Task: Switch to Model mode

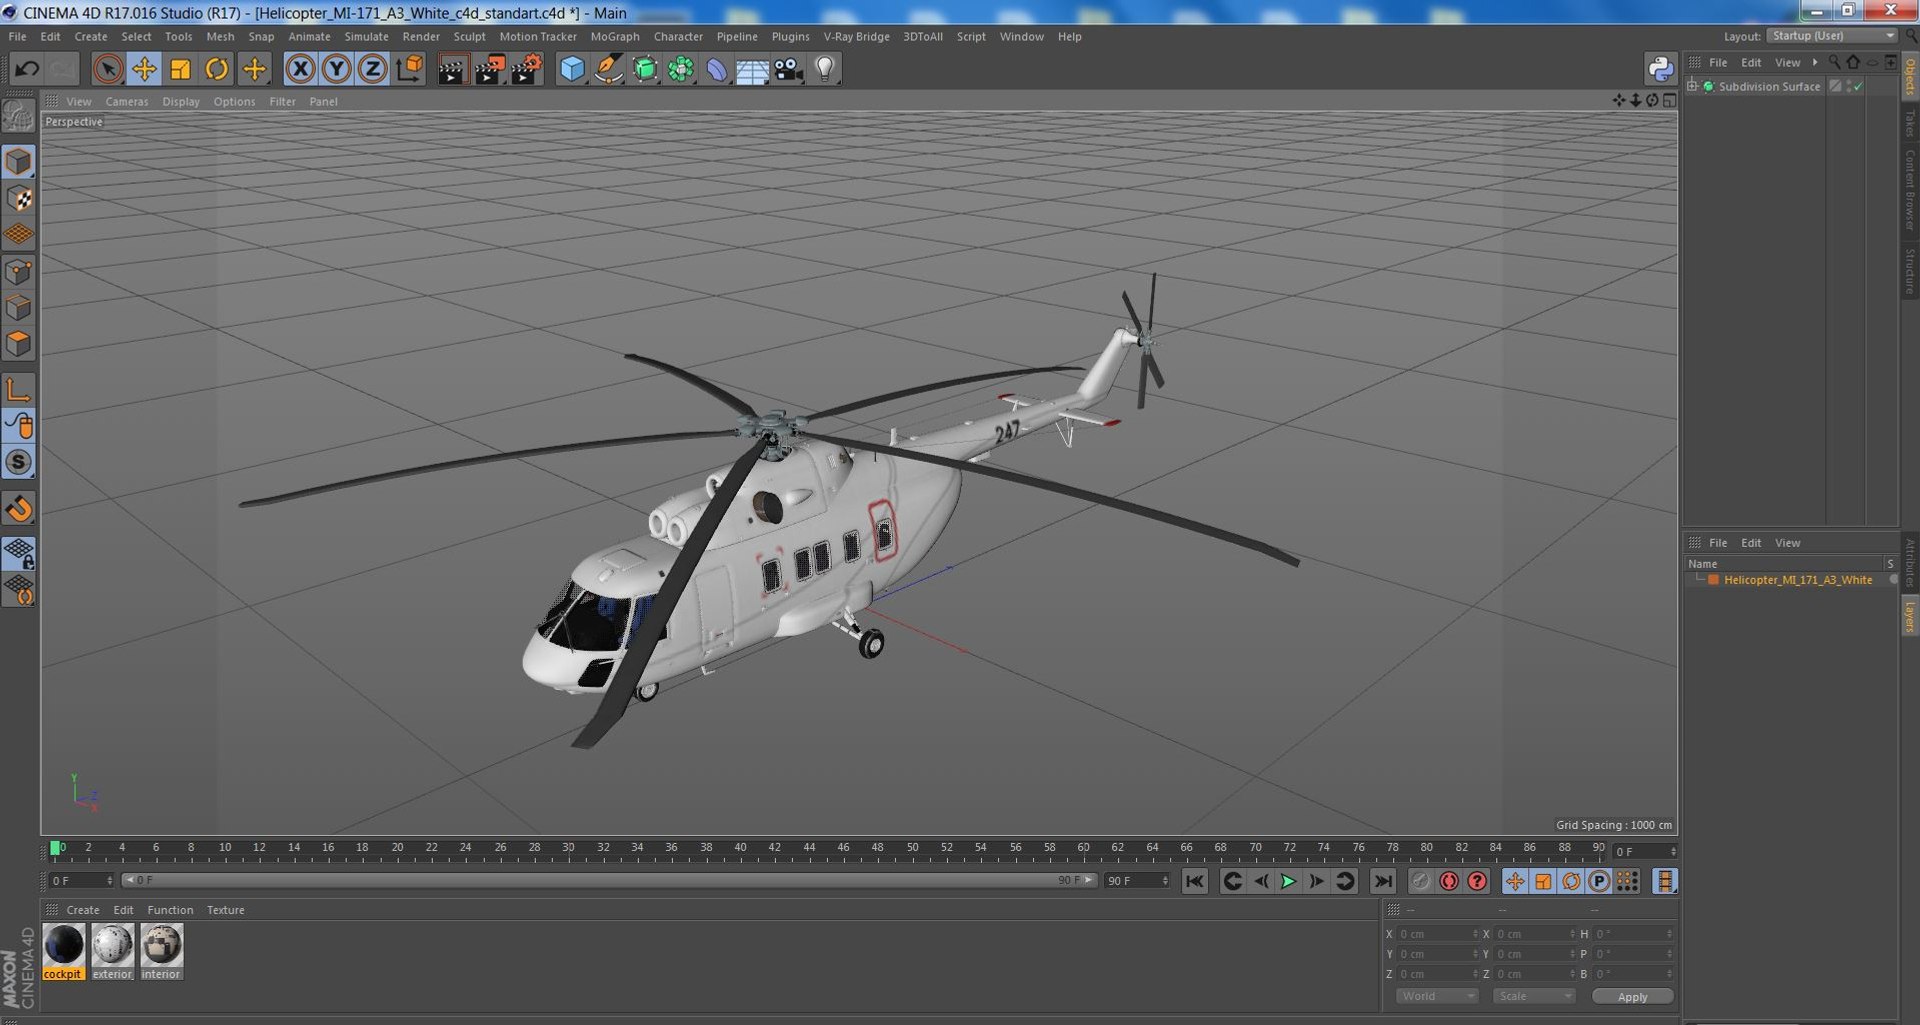Action: click(19, 162)
